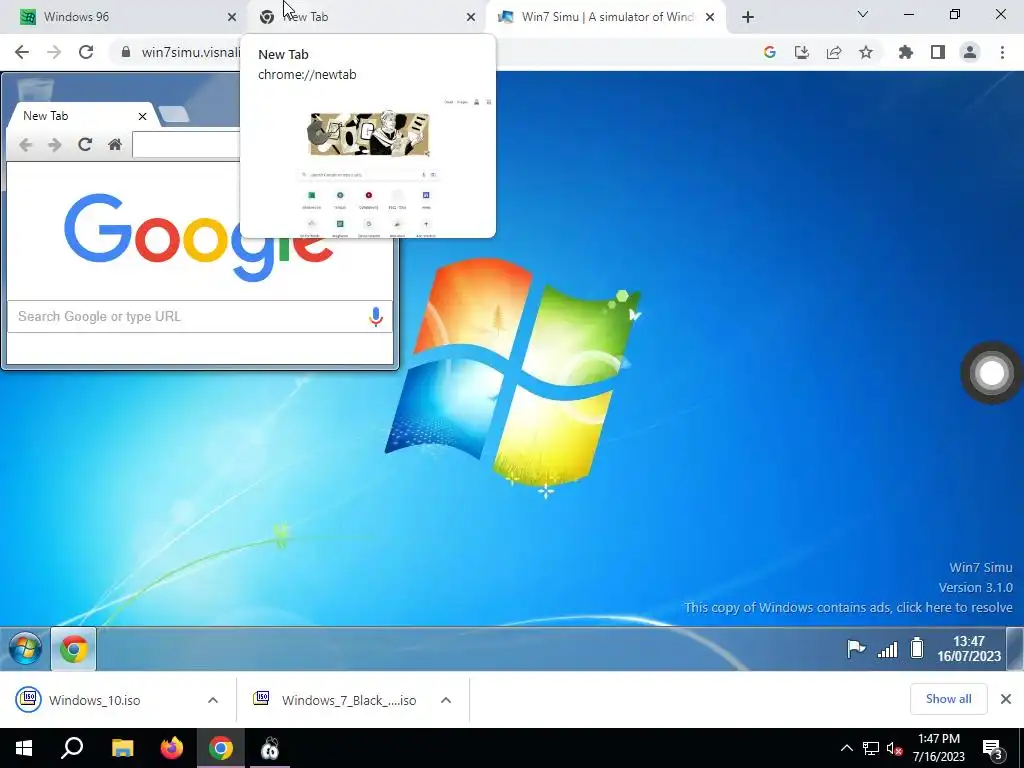Image resolution: width=1024 pixels, height=768 pixels.
Task: Close the Win7 Simu tab
Action: pos(710,17)
